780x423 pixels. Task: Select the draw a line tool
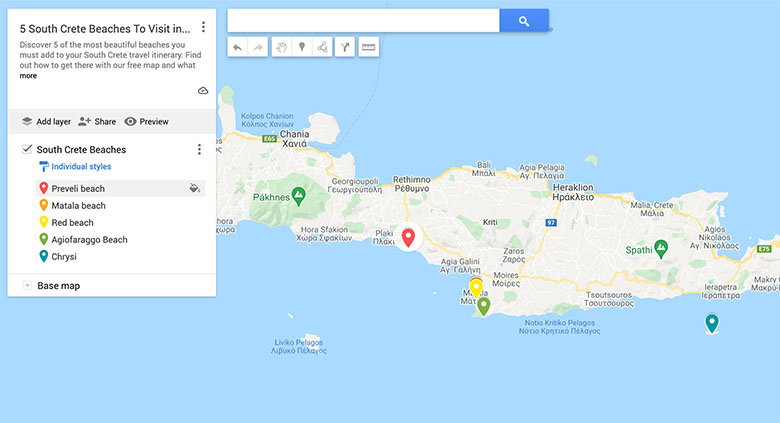pyautogui.click(x=322, y=47)
